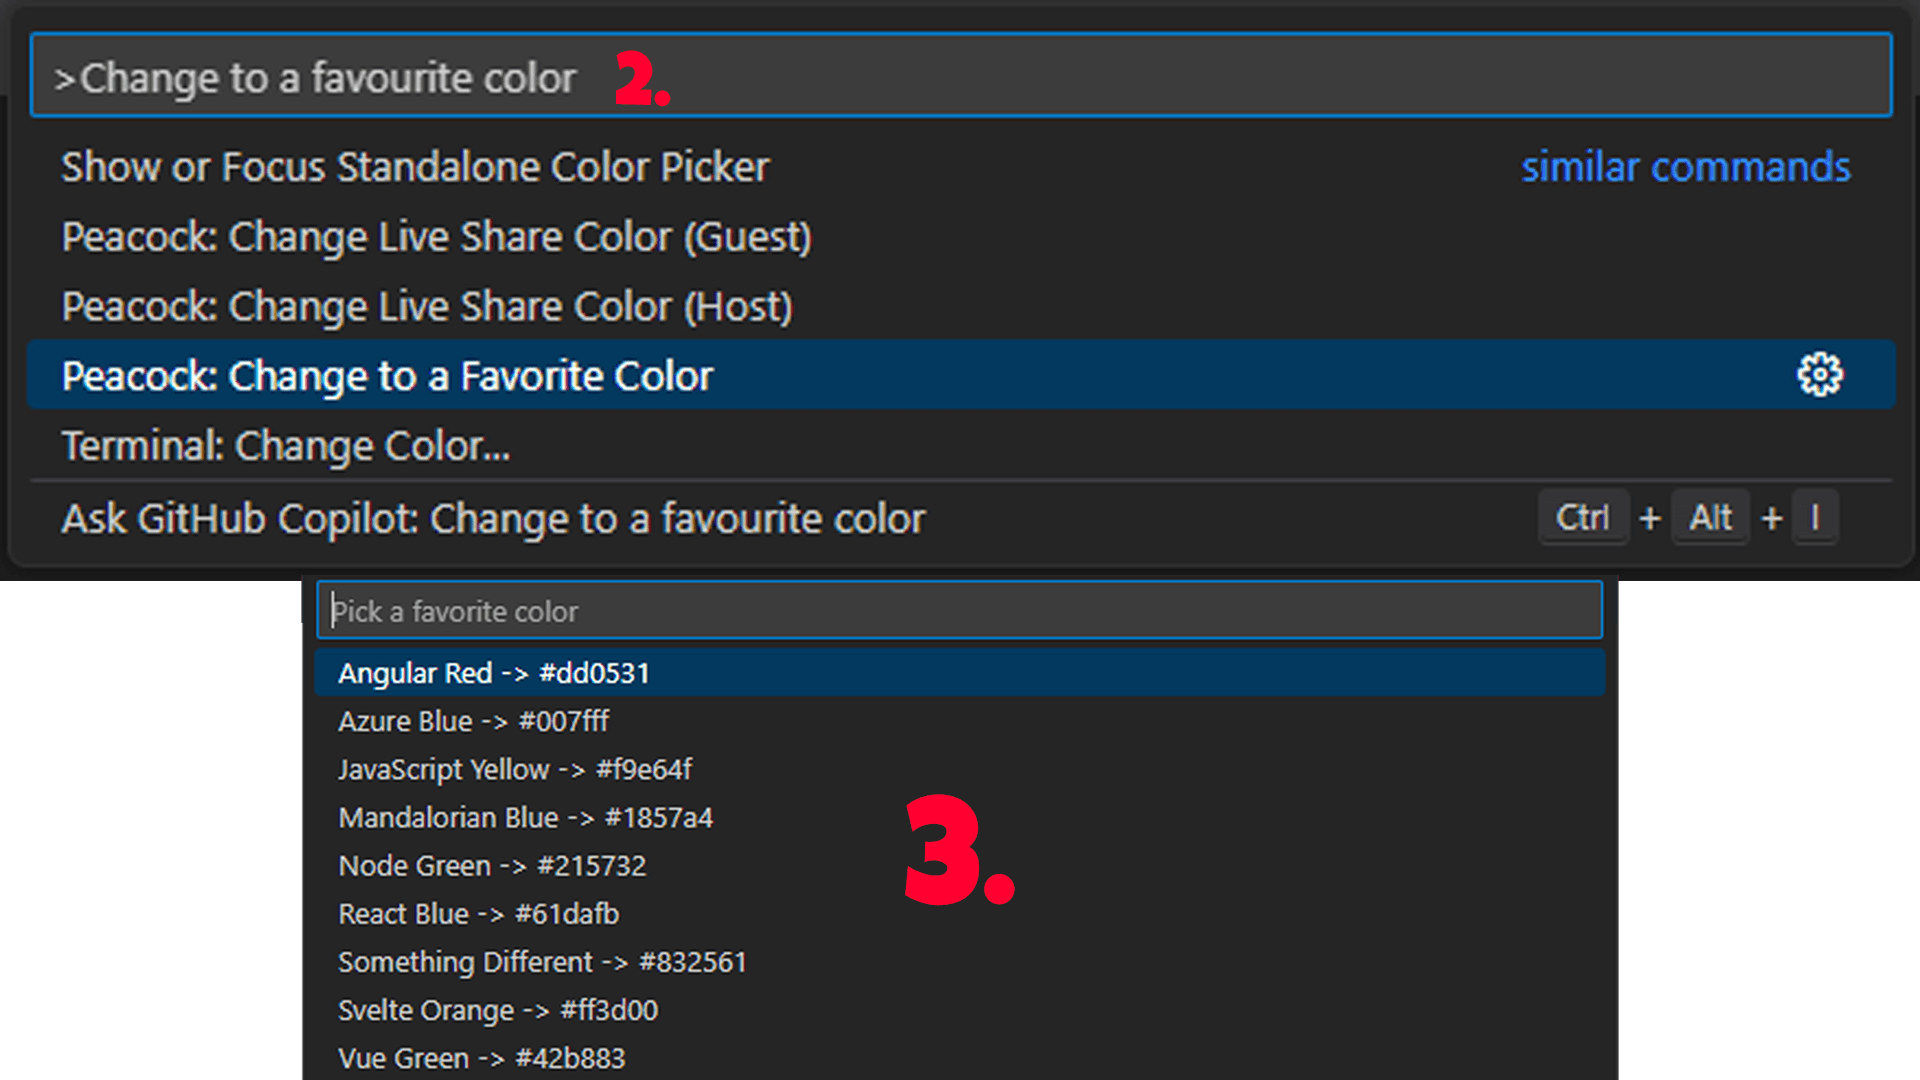Run Show or Focus Standalone Color Picker
Image resolution: width=1920 pixels, height=1080 pixels.
(415, 167)
